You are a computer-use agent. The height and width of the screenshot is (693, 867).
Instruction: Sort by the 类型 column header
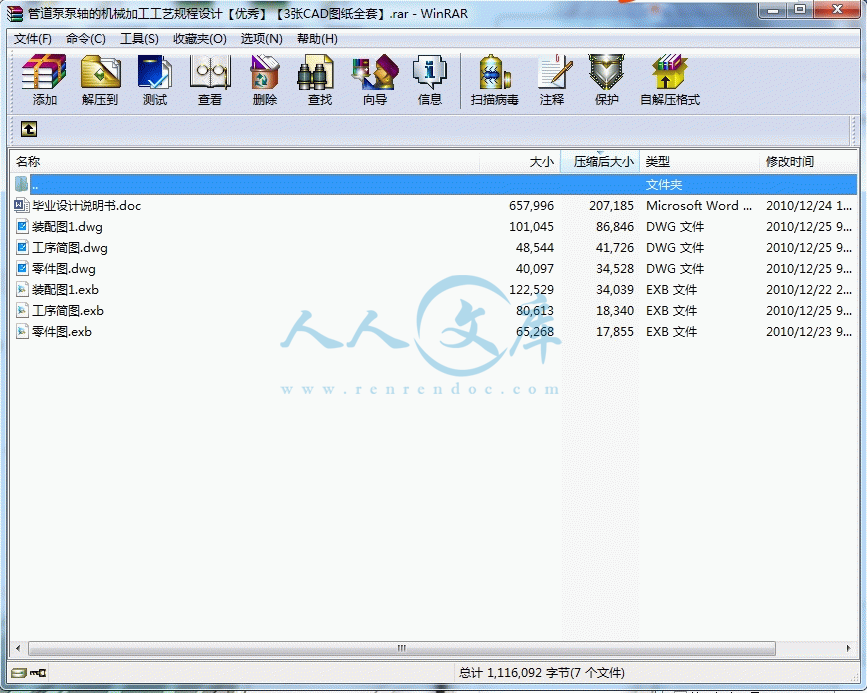pyautogui.click(x=699, y=161)
